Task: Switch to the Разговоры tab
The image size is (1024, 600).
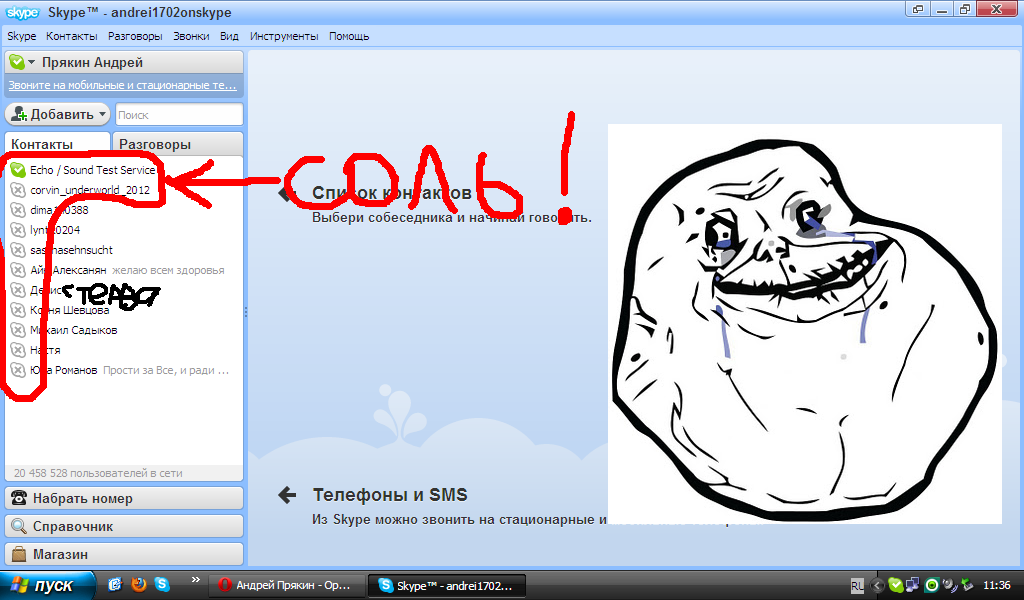Action: tap(178, 144)
